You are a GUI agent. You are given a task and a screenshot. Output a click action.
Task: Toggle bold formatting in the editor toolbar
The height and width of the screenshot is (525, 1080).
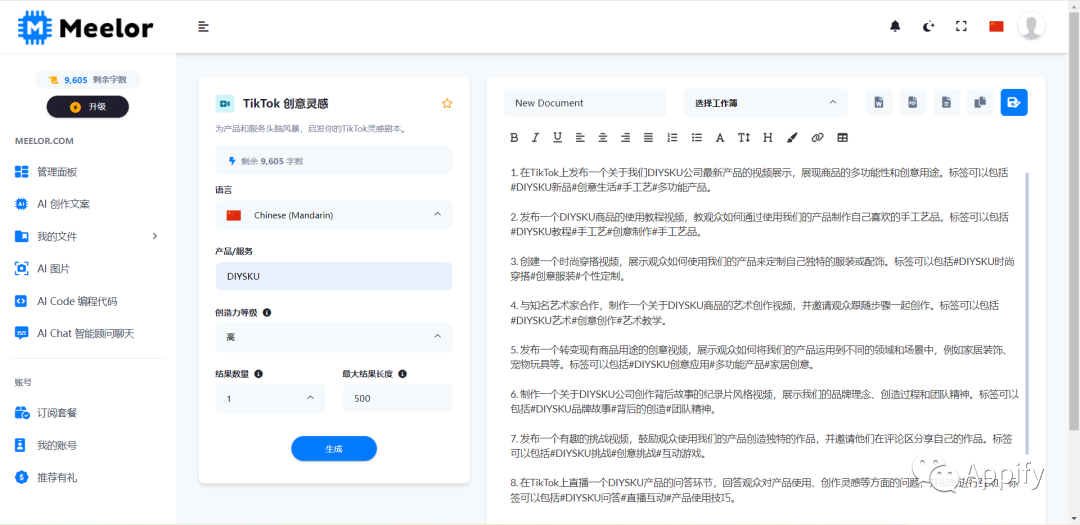[x=514, y=138]
